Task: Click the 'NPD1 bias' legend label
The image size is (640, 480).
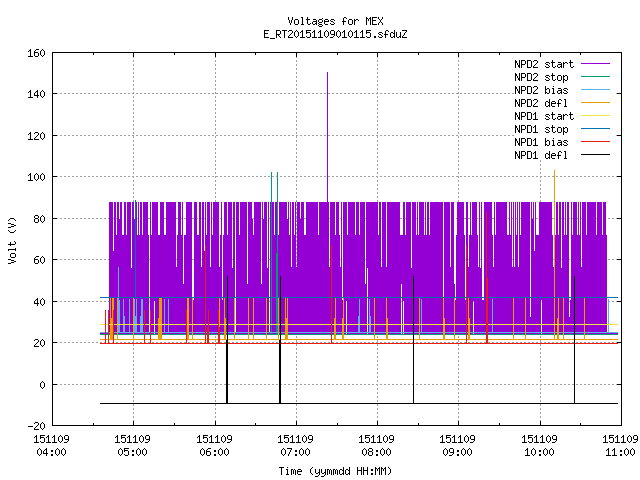Action: [541, 142]
